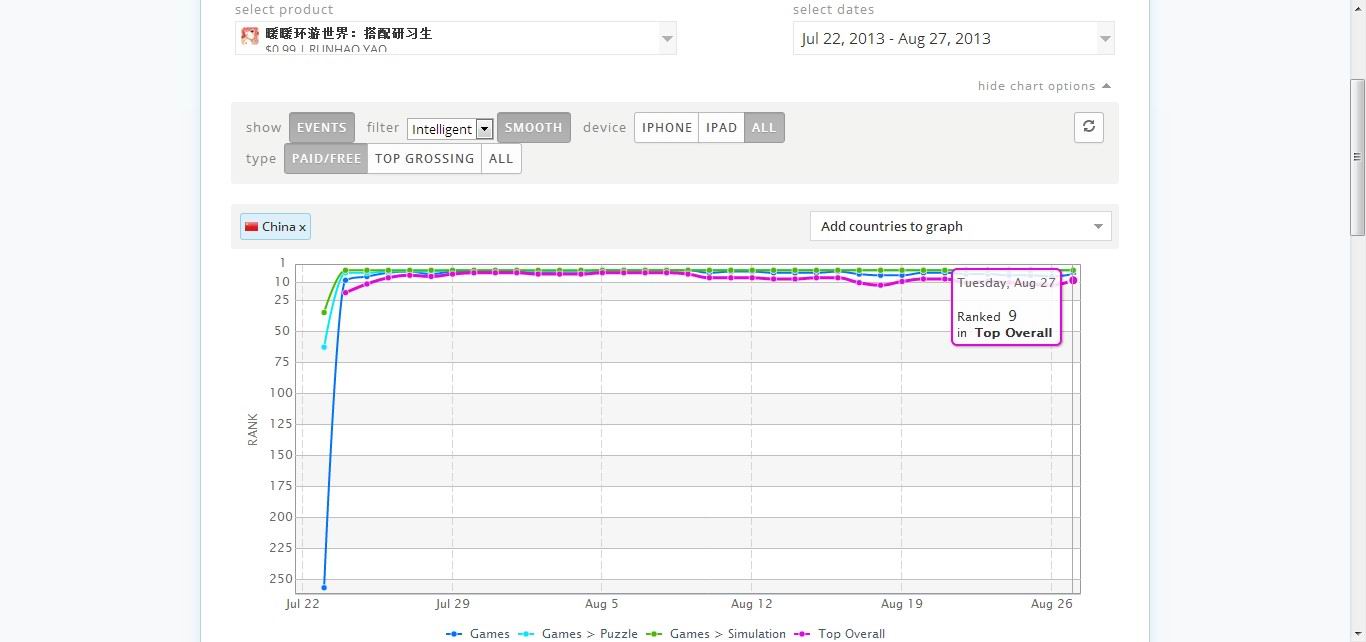Switch to TOP GROSSING type
The width and height of the screenshot is (1366, 642).
point(424,159)
